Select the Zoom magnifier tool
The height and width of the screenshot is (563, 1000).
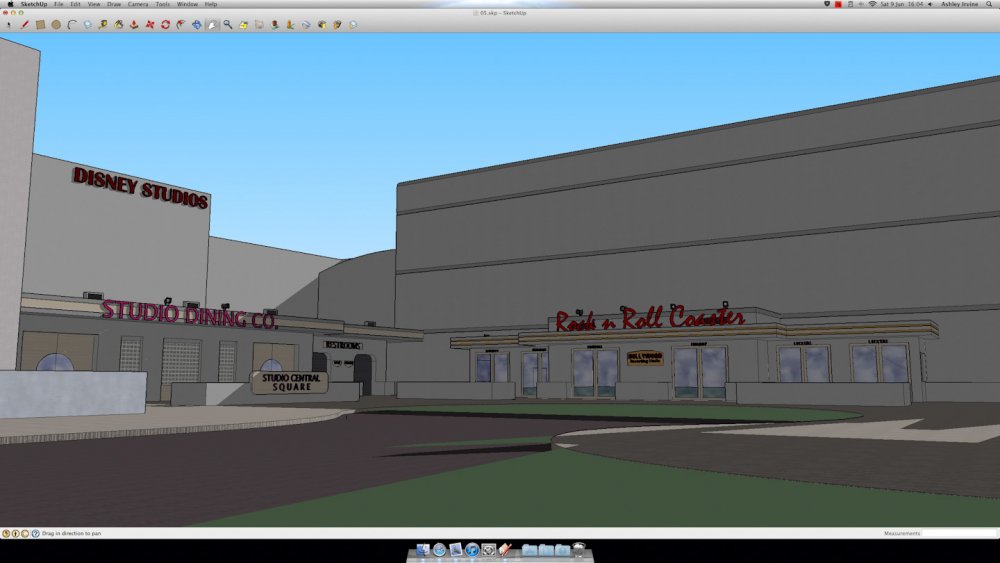coord(228,25)
